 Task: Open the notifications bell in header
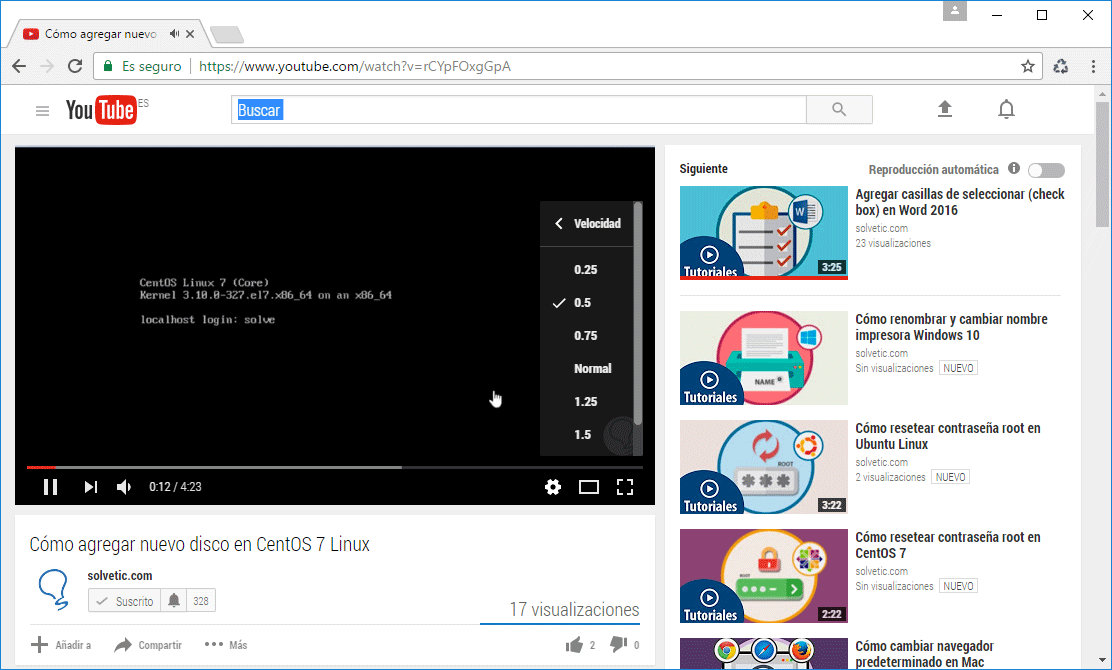1006,109
